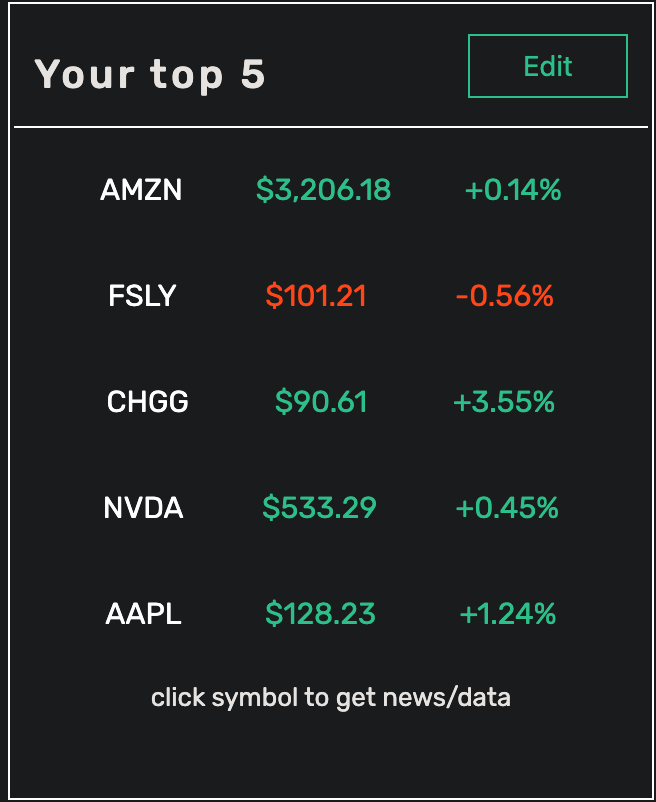Screen dimensions: 656x802
Task: Click the Edit button to modify watchlist
Action: [x=547, y=65]
